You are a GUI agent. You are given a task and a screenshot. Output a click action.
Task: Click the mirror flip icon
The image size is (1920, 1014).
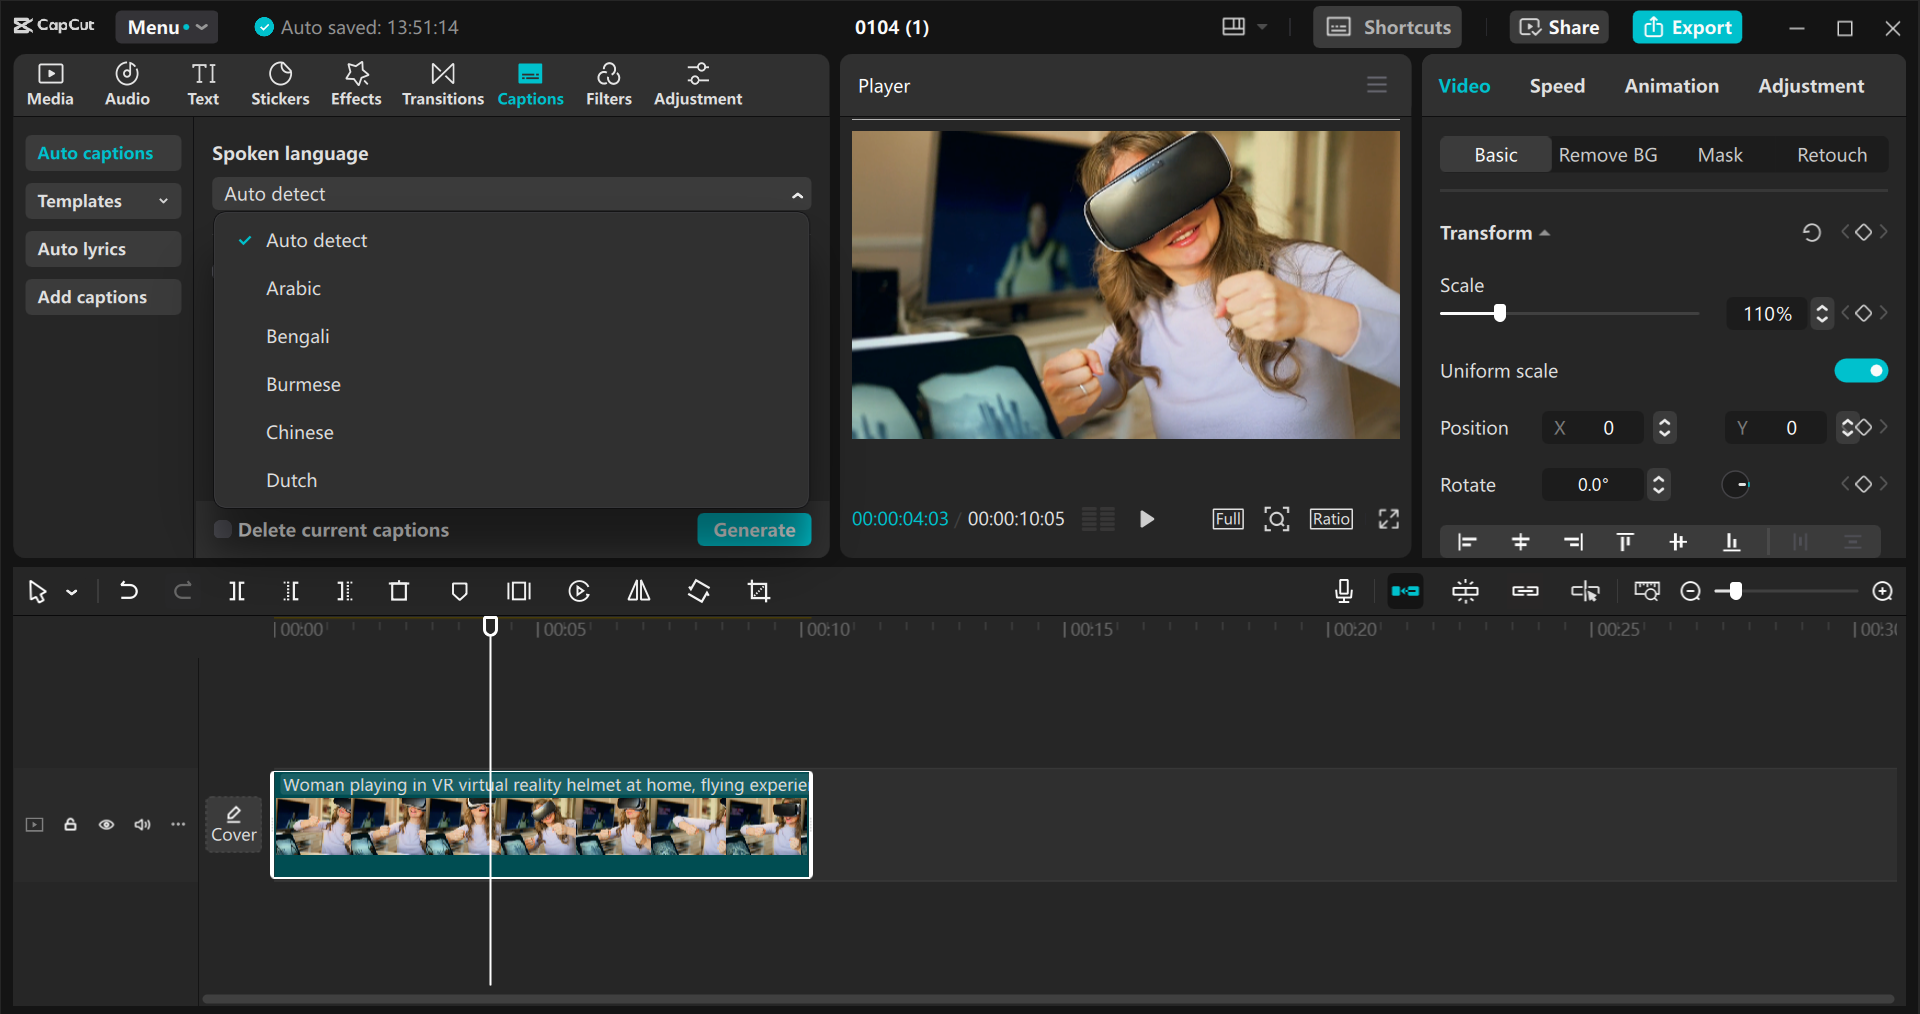point(639,591)
